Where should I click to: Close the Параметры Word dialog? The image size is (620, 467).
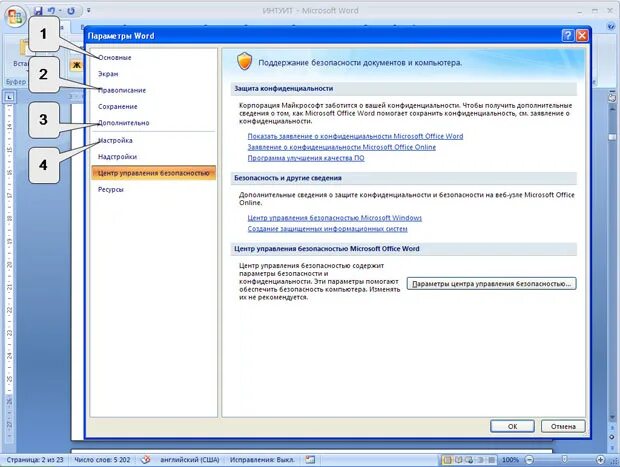tap(582, 36)
